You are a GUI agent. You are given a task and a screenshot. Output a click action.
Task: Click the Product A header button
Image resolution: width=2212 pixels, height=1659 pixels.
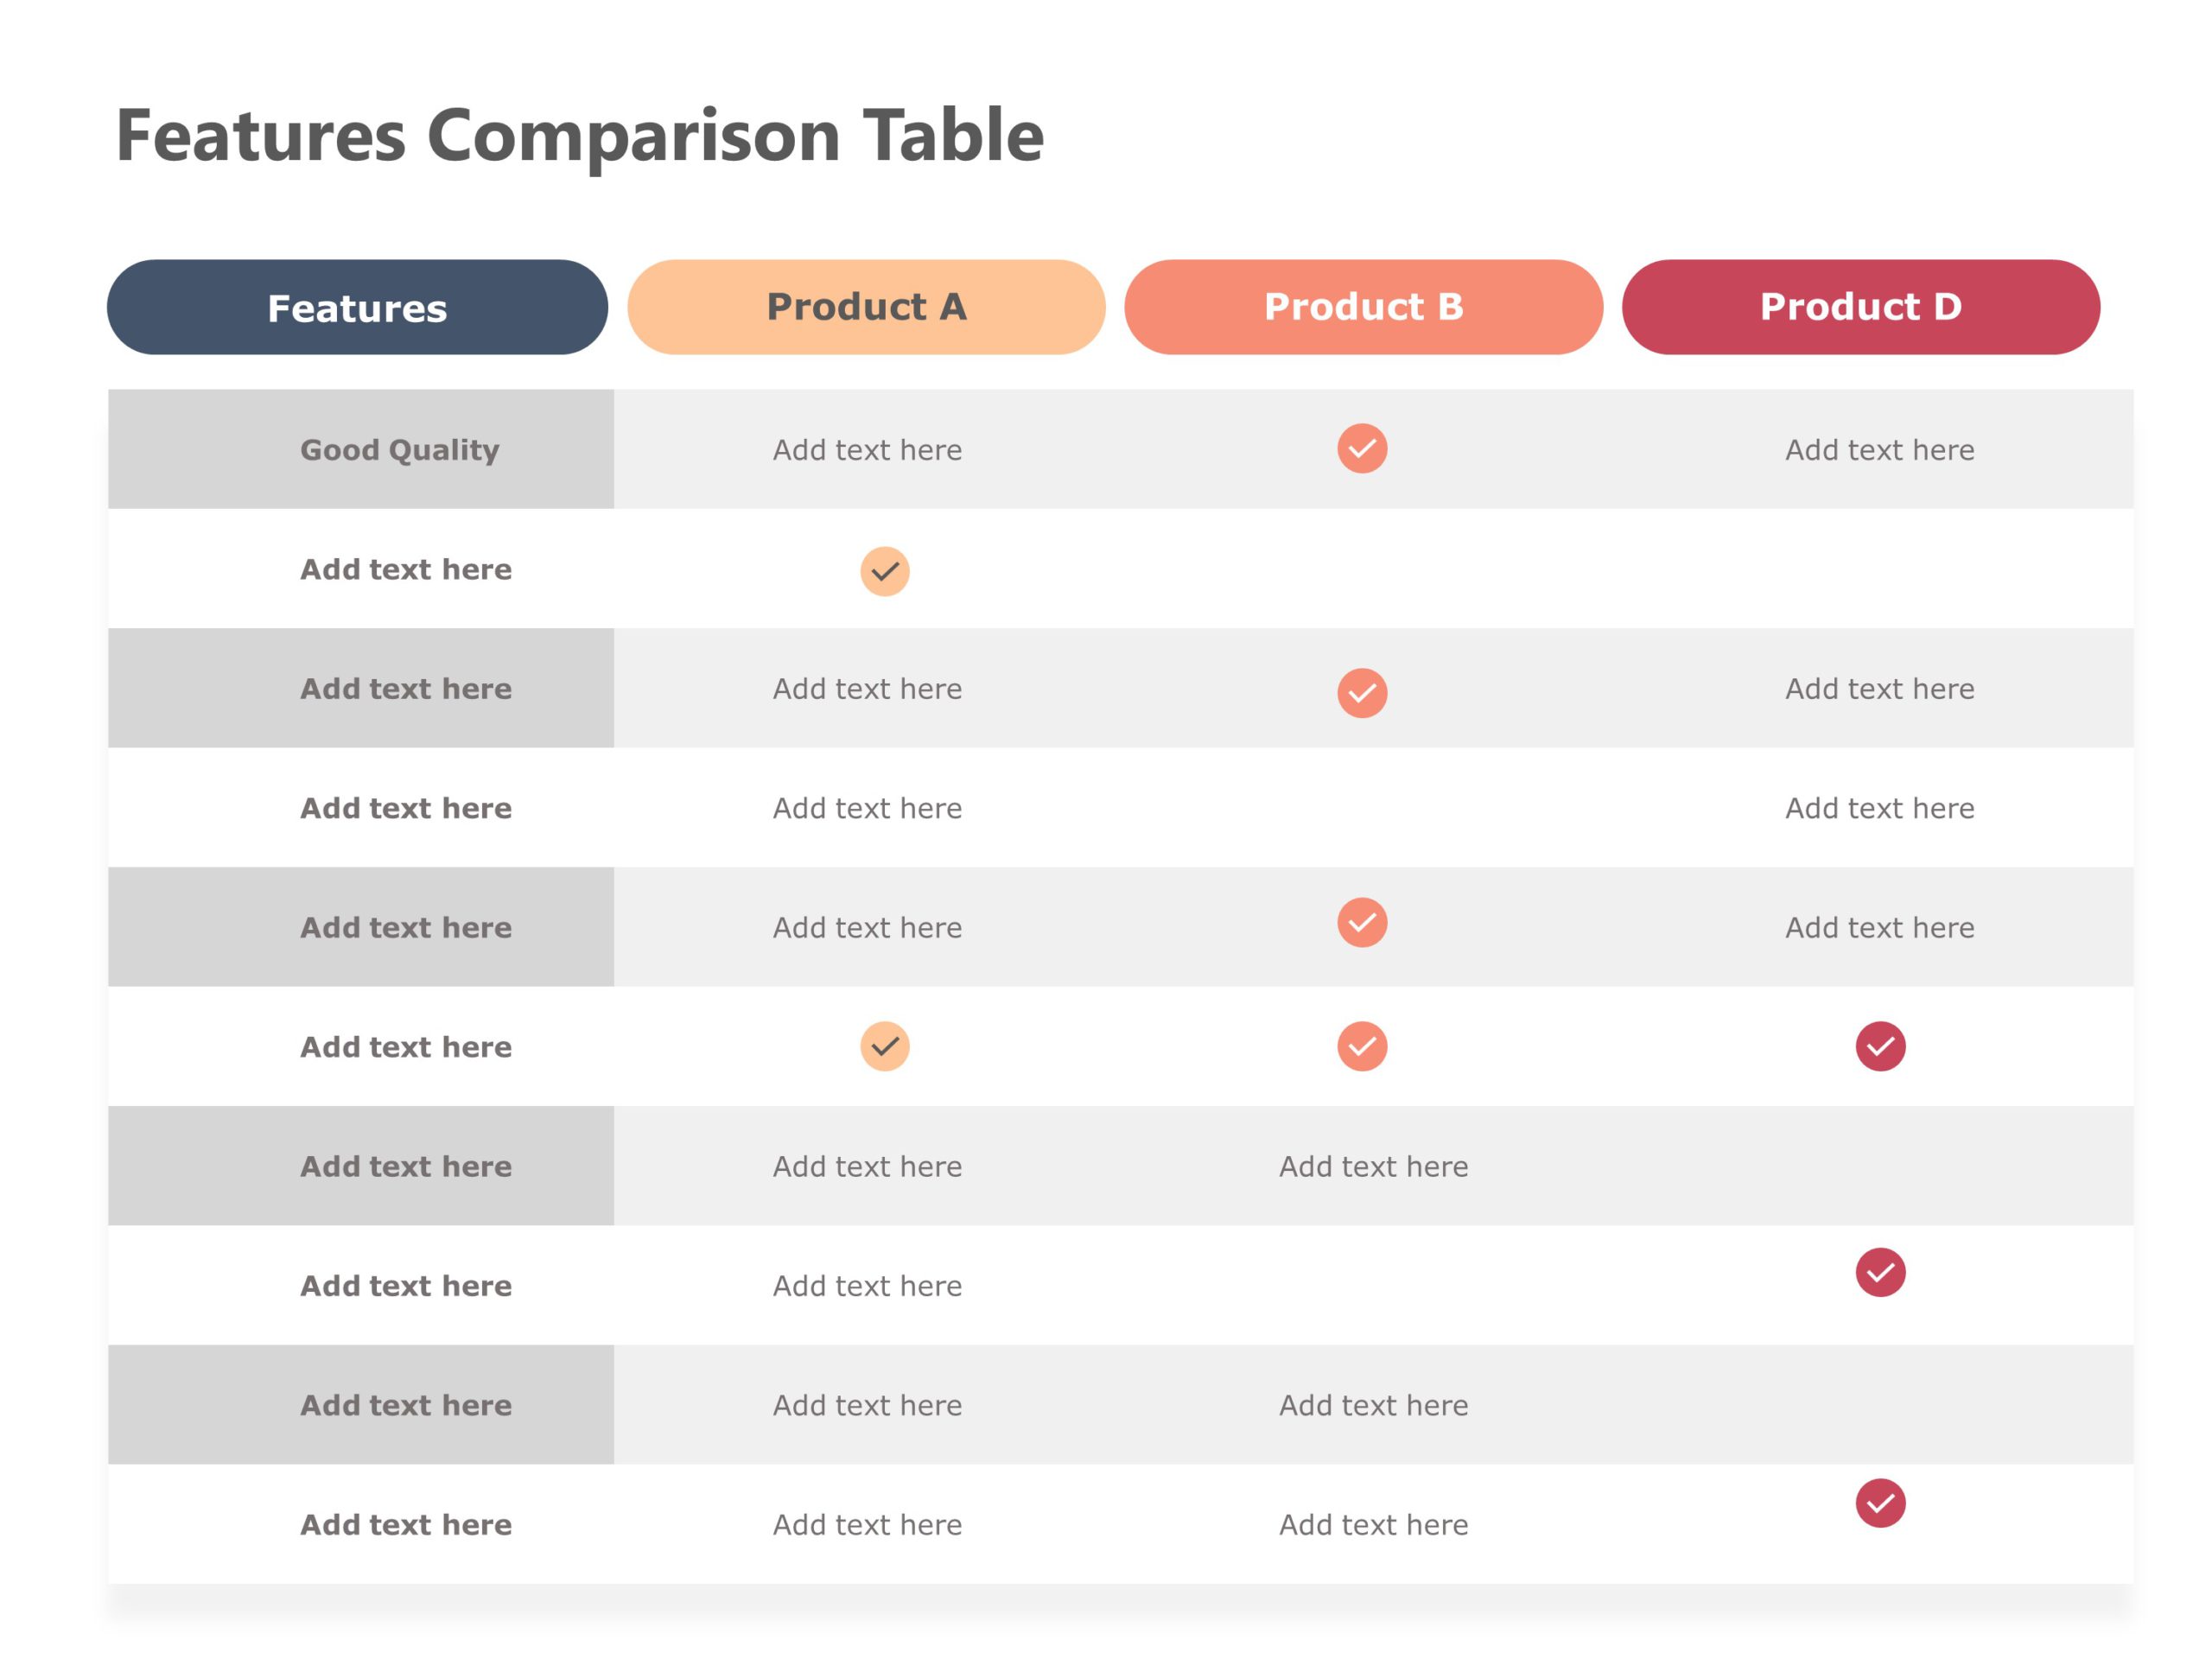pos(868,307)
